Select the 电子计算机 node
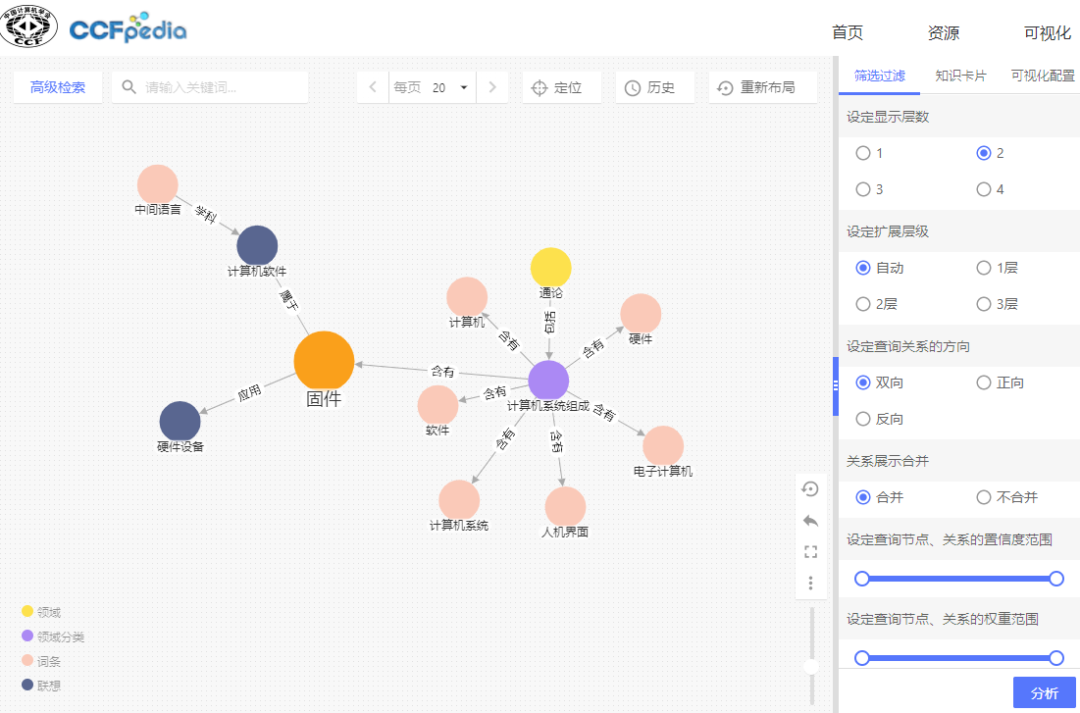 click(663, 446)
